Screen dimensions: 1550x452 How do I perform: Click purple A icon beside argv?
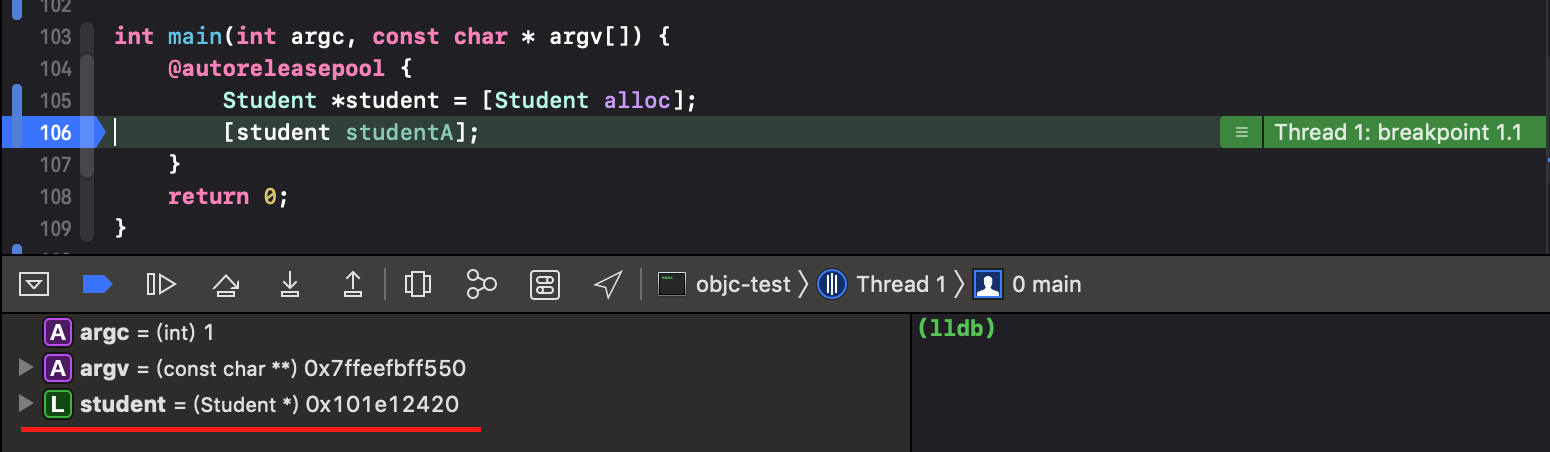(x=58, y=369)
